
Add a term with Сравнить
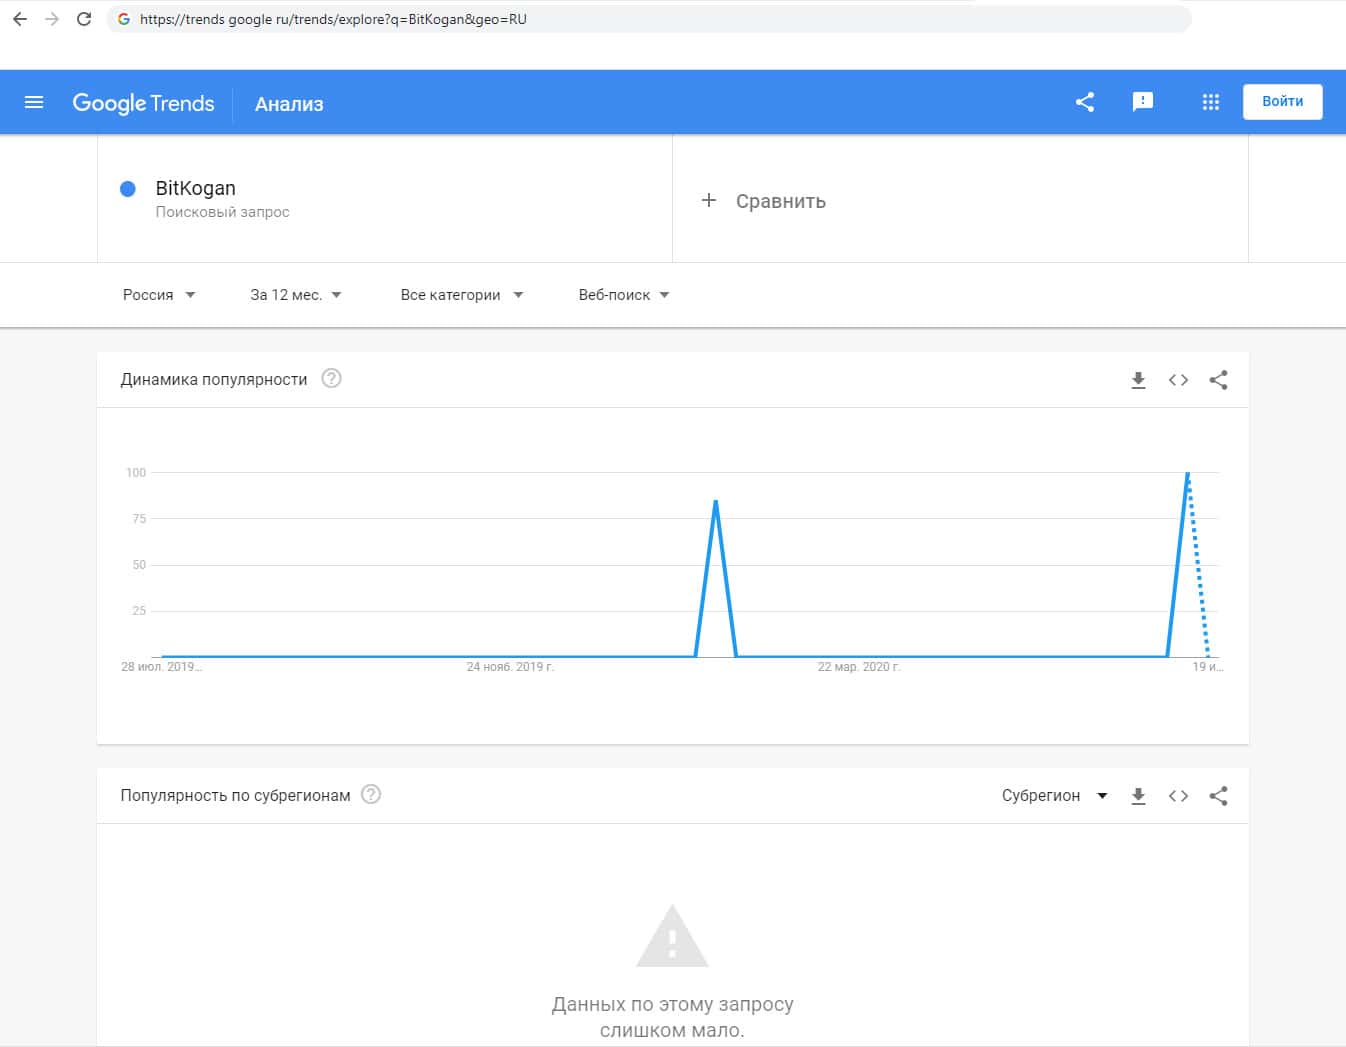point(781,201)
